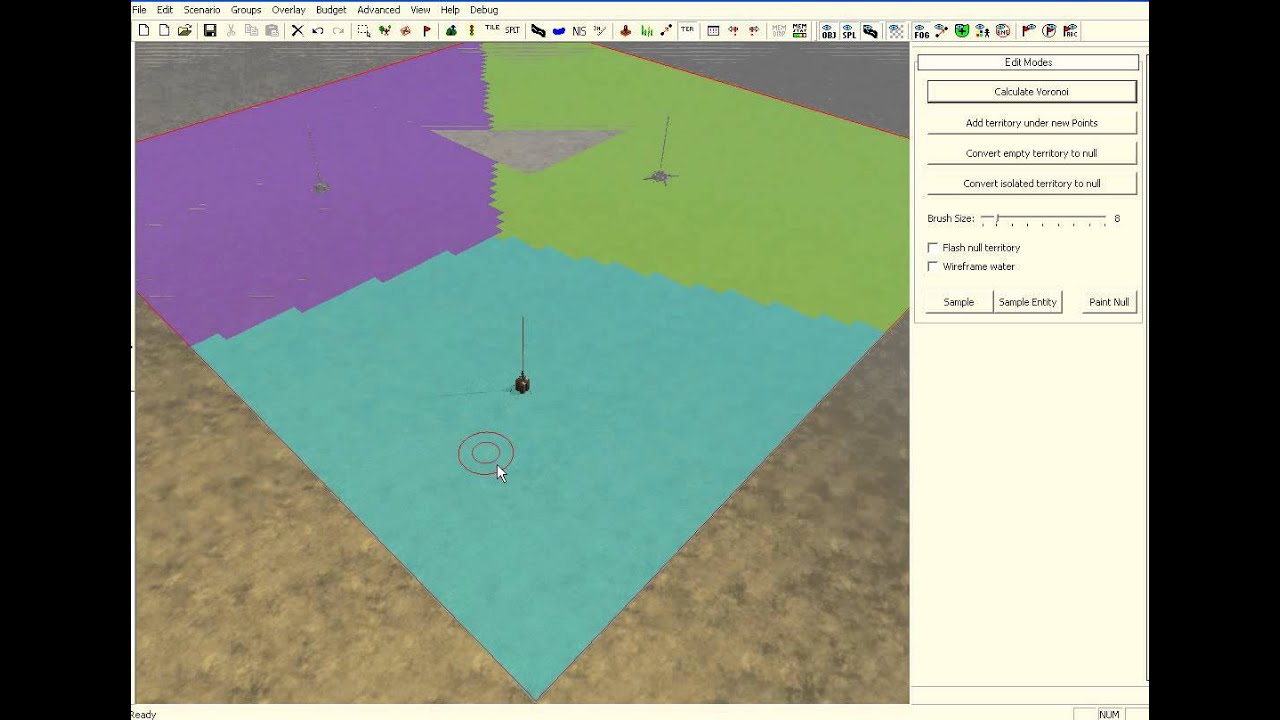Image resolution: width=1280 pixels, height=720 pixels.
Task: Toggle checkerboard grid visibility eye icon
Action: click(896, 31)
